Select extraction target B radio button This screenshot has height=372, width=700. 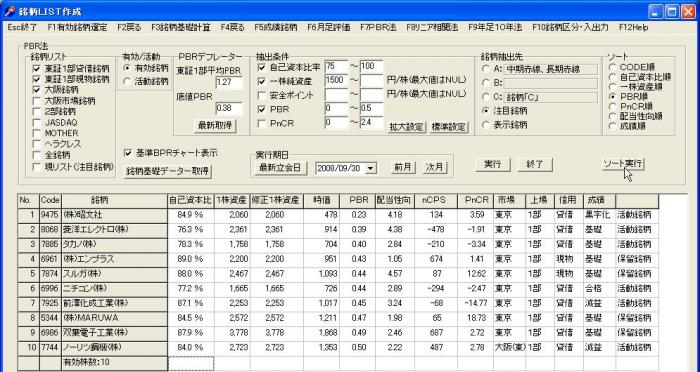486,83
